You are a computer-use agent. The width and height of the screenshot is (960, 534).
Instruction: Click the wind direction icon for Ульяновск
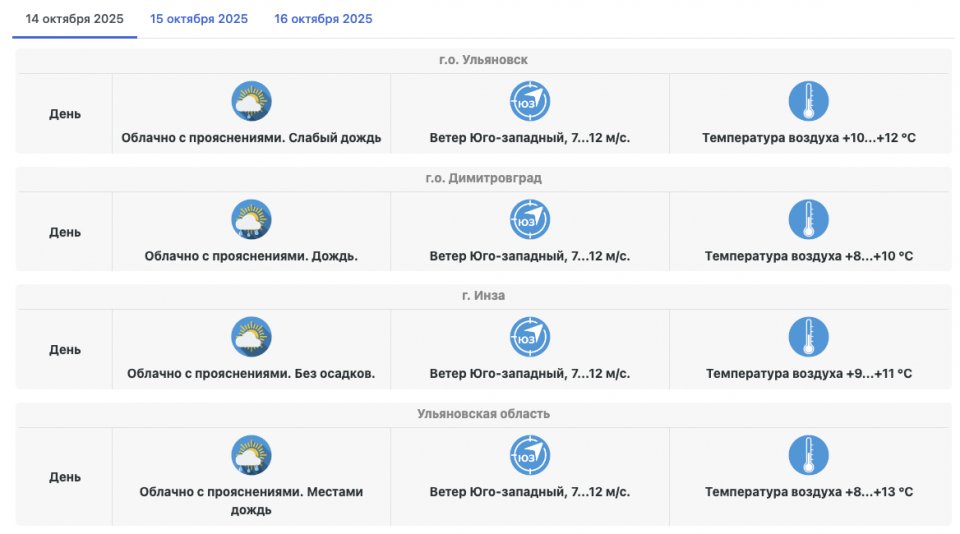click(x=530, y=101)
